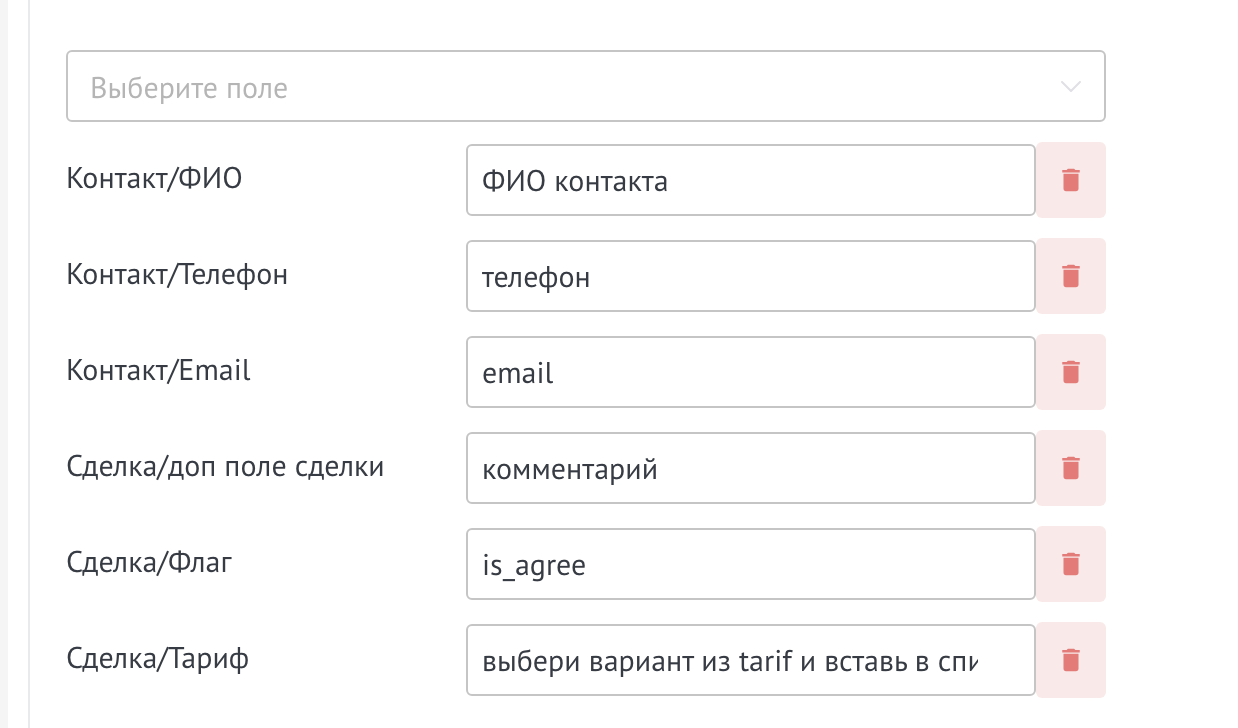The height and width of the screenshot is (728, 1238).
Task: Delete the Сделка/Тариф field mapping
Action: (x=1070, y=660)
